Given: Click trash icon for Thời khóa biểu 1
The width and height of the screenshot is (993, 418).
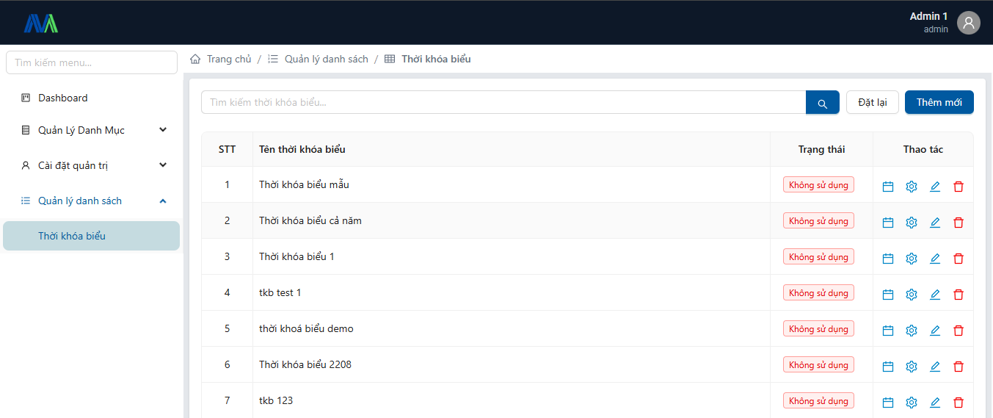Looking at the screenshot, I should [958, 258].
